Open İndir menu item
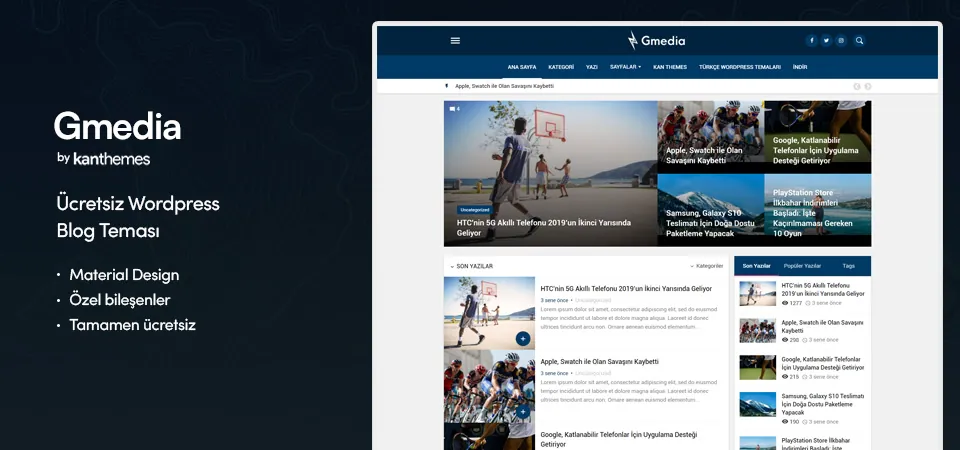Screen dimensions: 960x450 800,67
